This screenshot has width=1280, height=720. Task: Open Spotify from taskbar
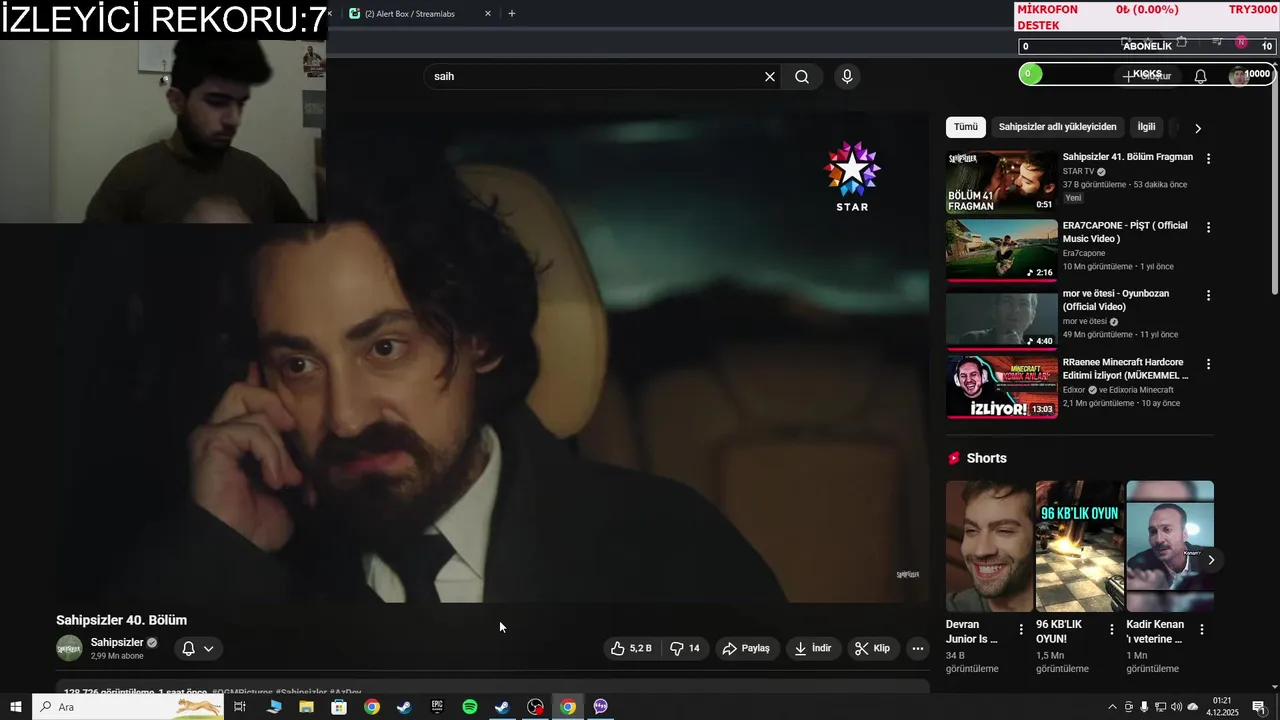click(470, 707)
